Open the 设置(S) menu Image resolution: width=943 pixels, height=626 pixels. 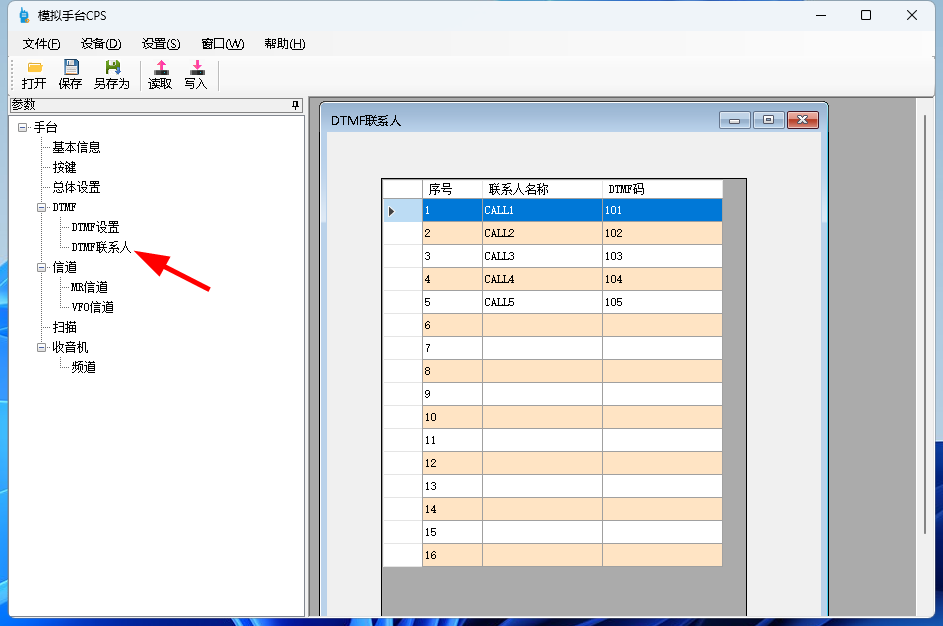tap(161, 44)
